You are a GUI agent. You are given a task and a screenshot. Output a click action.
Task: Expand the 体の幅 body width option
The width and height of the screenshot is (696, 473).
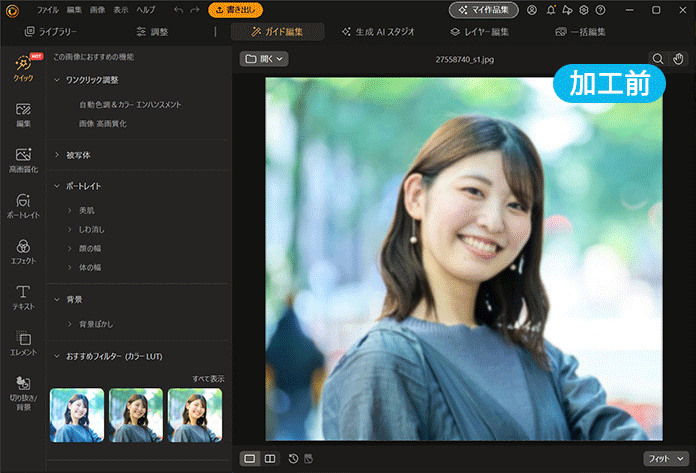tap(70, 268)
